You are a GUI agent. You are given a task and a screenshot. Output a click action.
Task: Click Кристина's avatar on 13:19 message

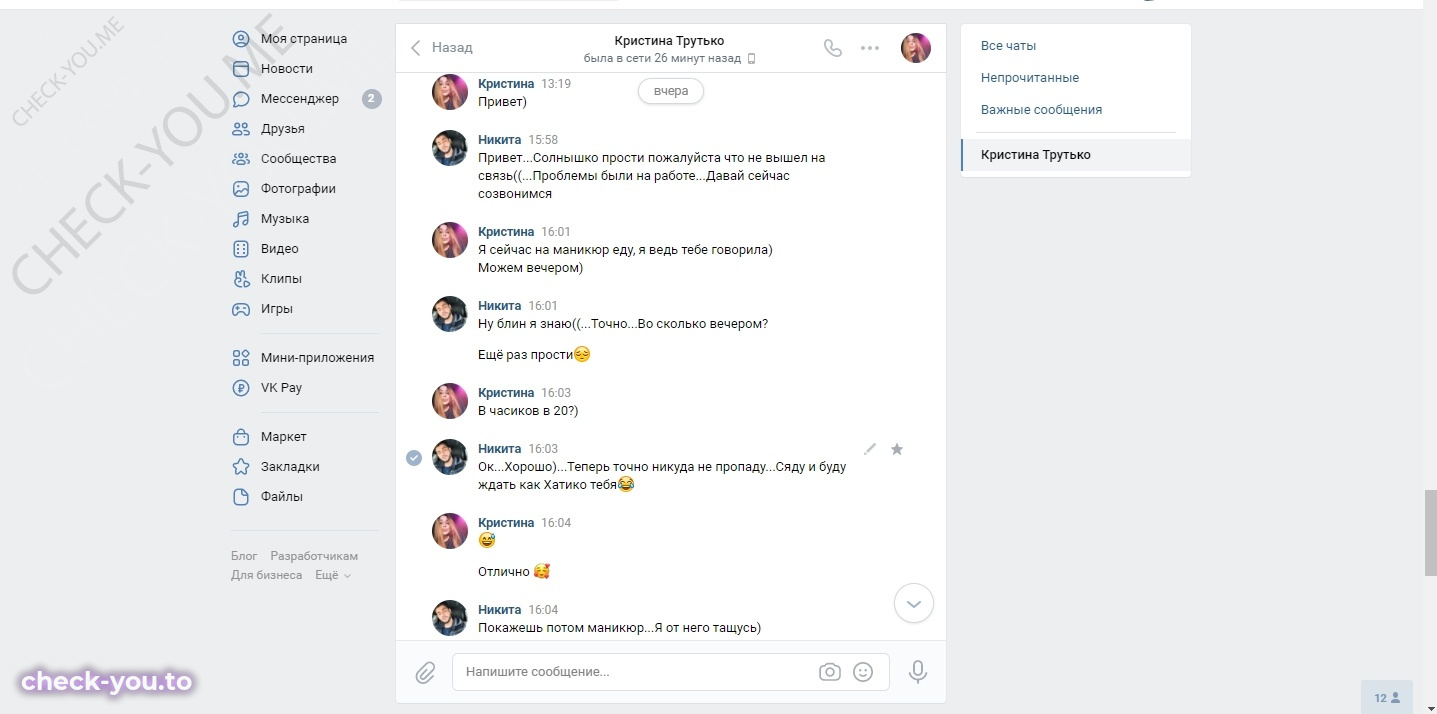tap(450, 92)
